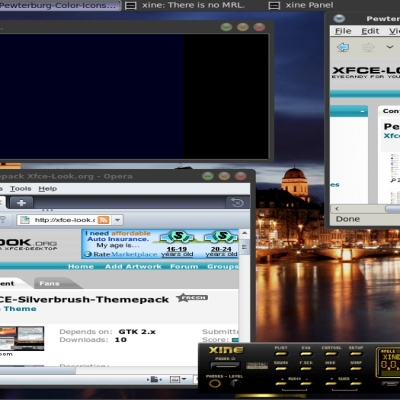400x400 pixels.
Task: Minimize the xine video window green button
Action: pyautogui.click(x=226, y=27)
